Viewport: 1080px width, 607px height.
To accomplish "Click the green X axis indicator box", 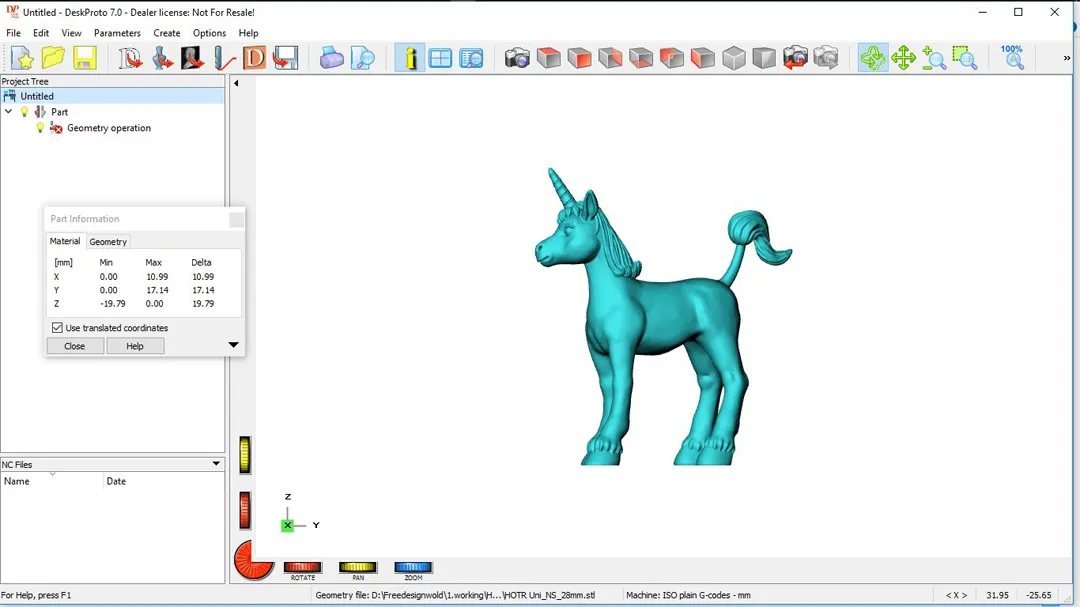I will pyautogui.click(x=287, y=525).
